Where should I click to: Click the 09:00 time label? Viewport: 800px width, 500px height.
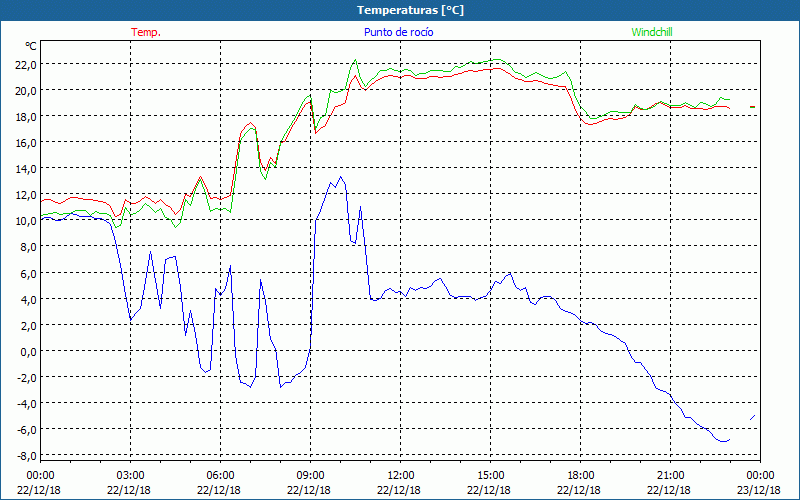(310, 476)
